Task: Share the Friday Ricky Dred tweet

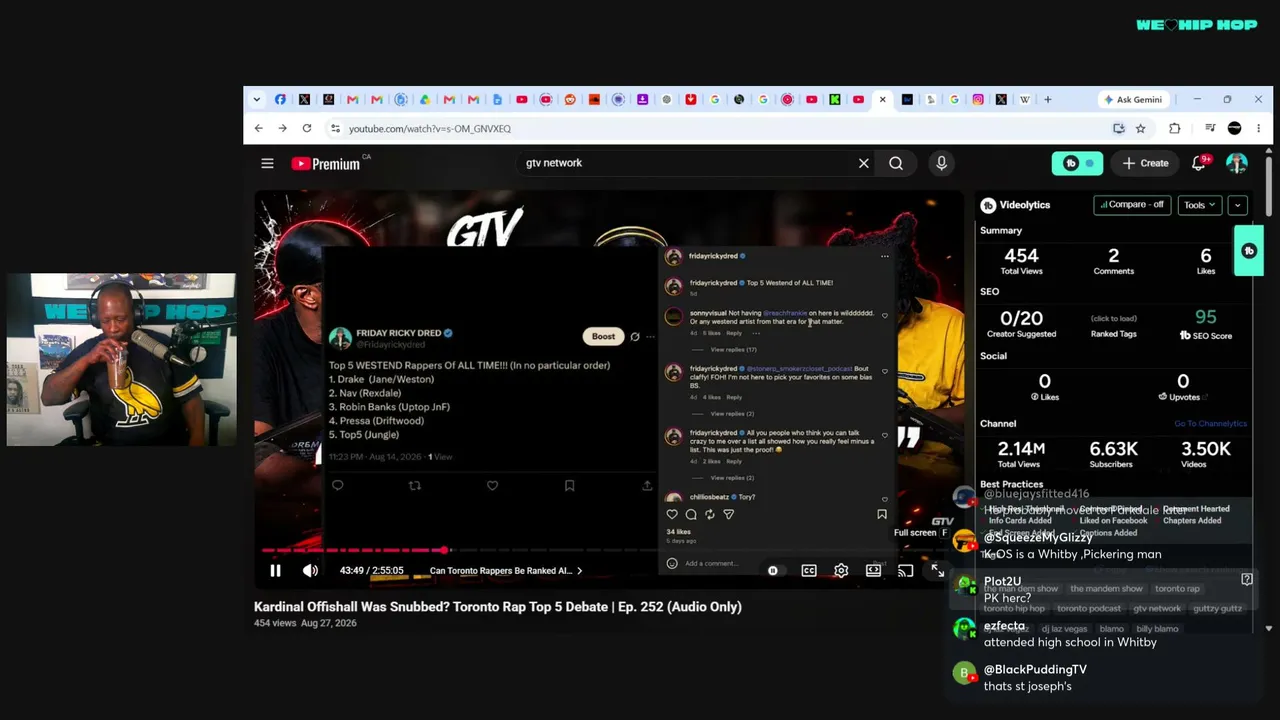Action: [647, 486]
